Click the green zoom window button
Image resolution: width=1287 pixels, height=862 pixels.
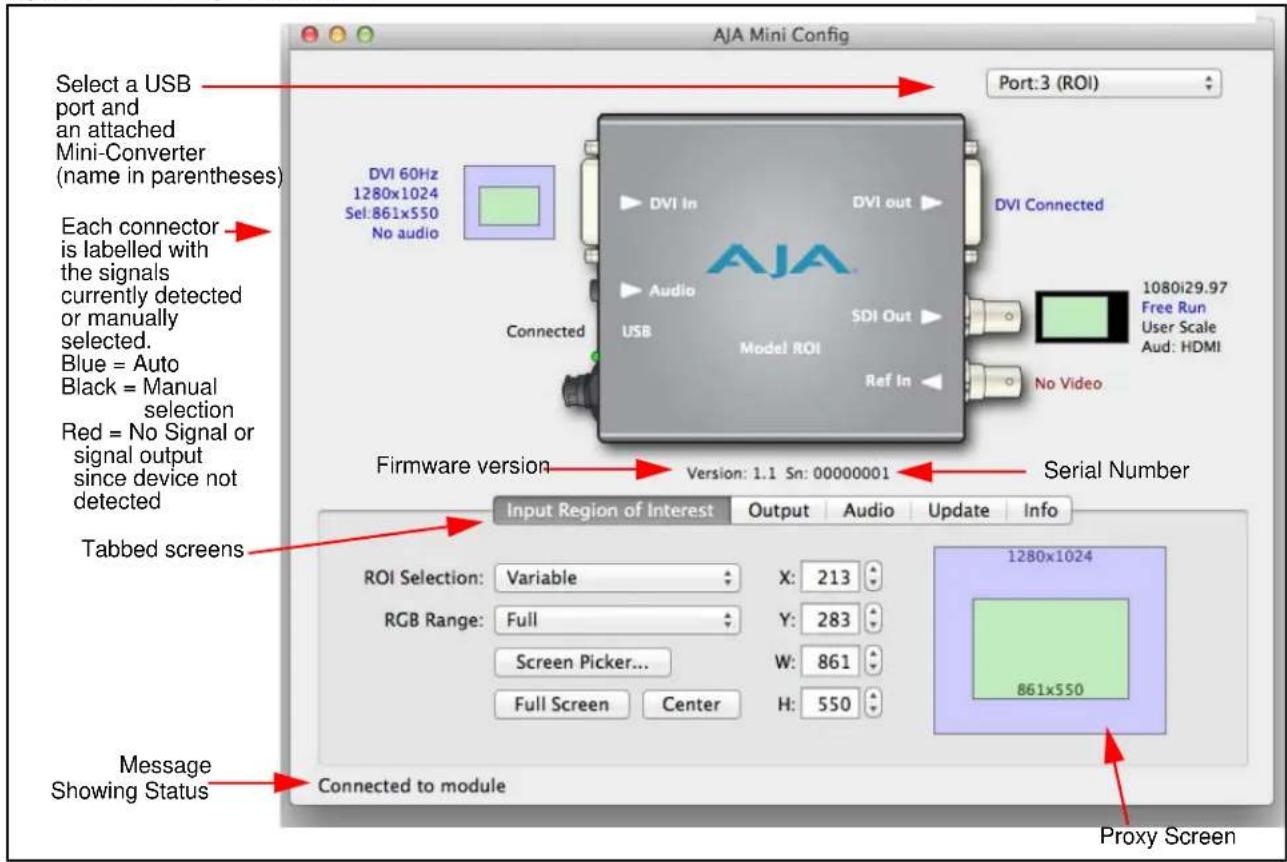point(365,35)
